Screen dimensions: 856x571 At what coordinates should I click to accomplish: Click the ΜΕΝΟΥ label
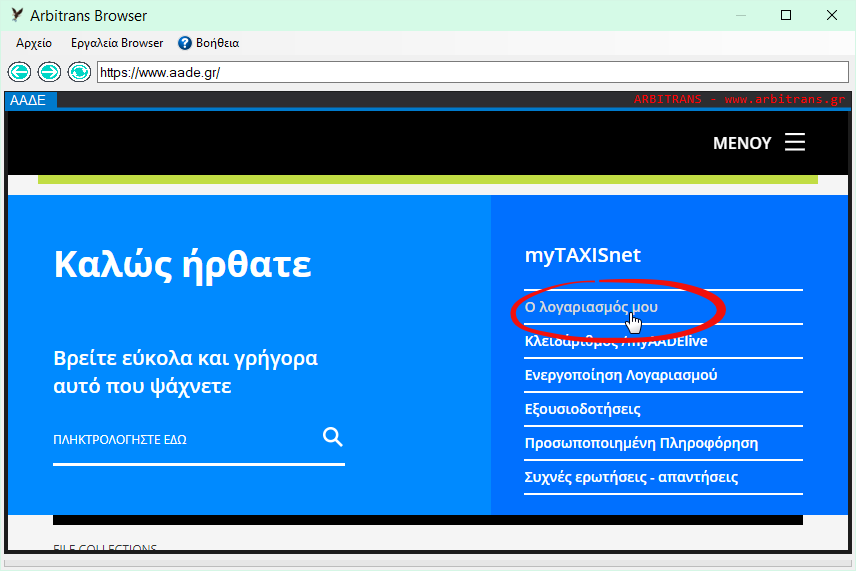click(742, 143)
